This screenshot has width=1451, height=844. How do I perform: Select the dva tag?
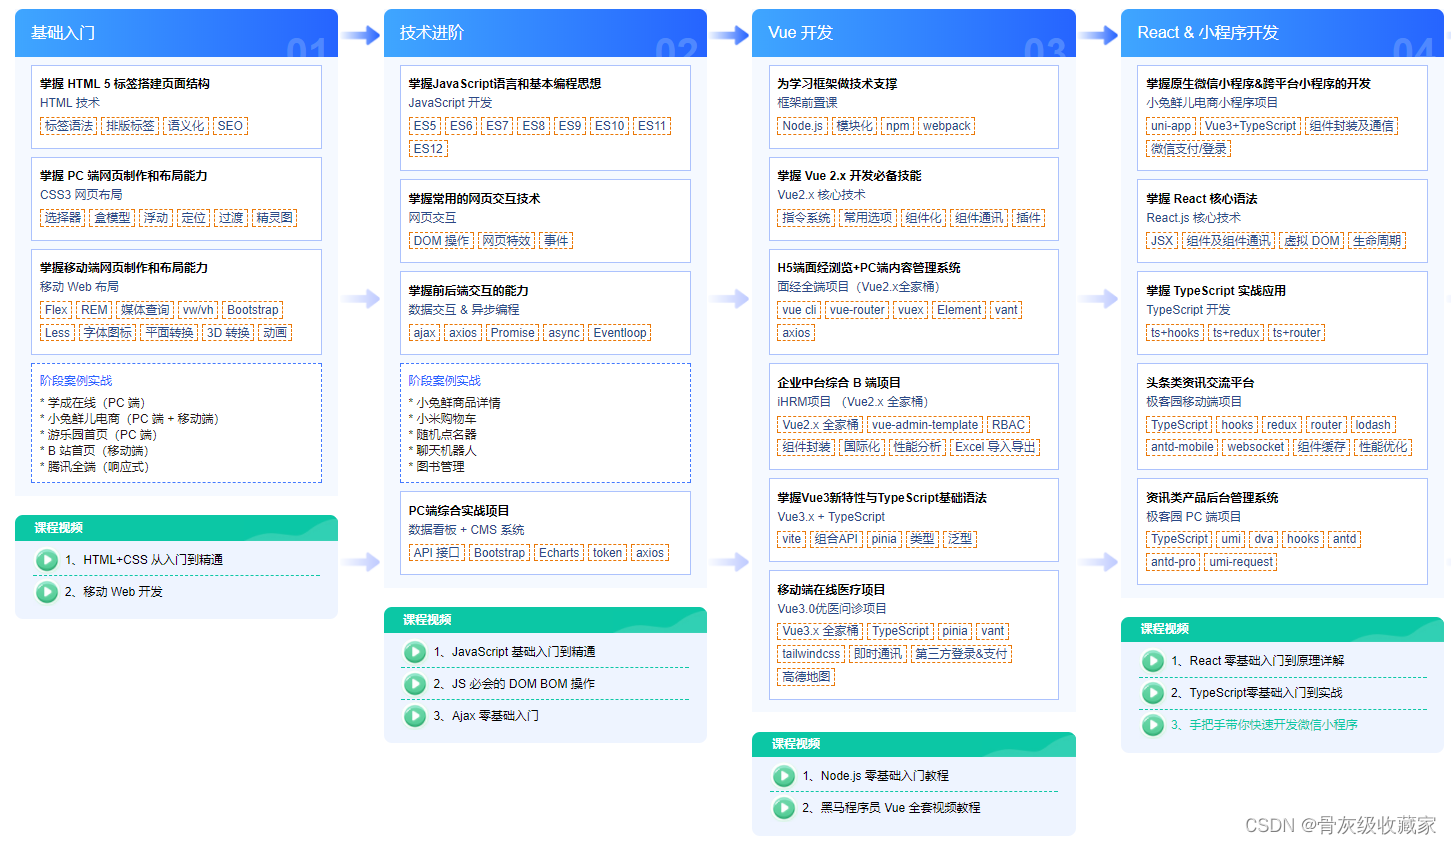[1264, 539]
